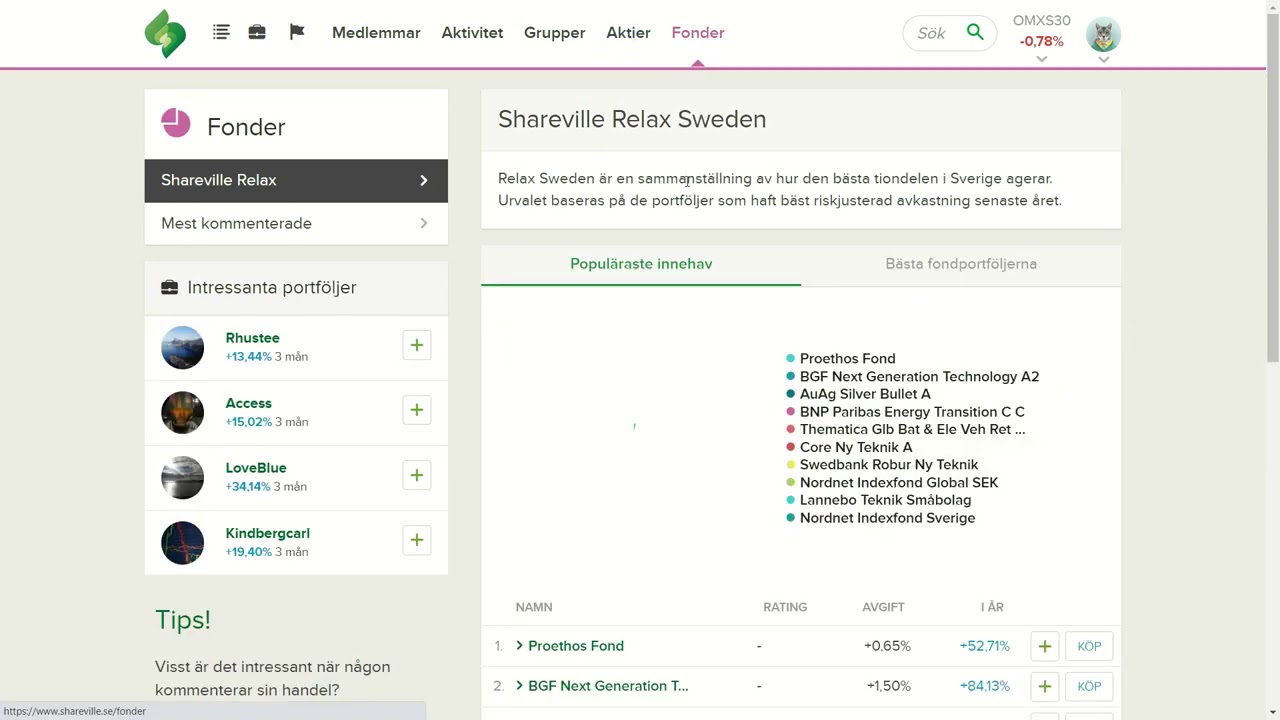Open LoveBlue's profile picture
Image resolution: width=1280 pixels, height=720 pixels.
click(182, 477)
